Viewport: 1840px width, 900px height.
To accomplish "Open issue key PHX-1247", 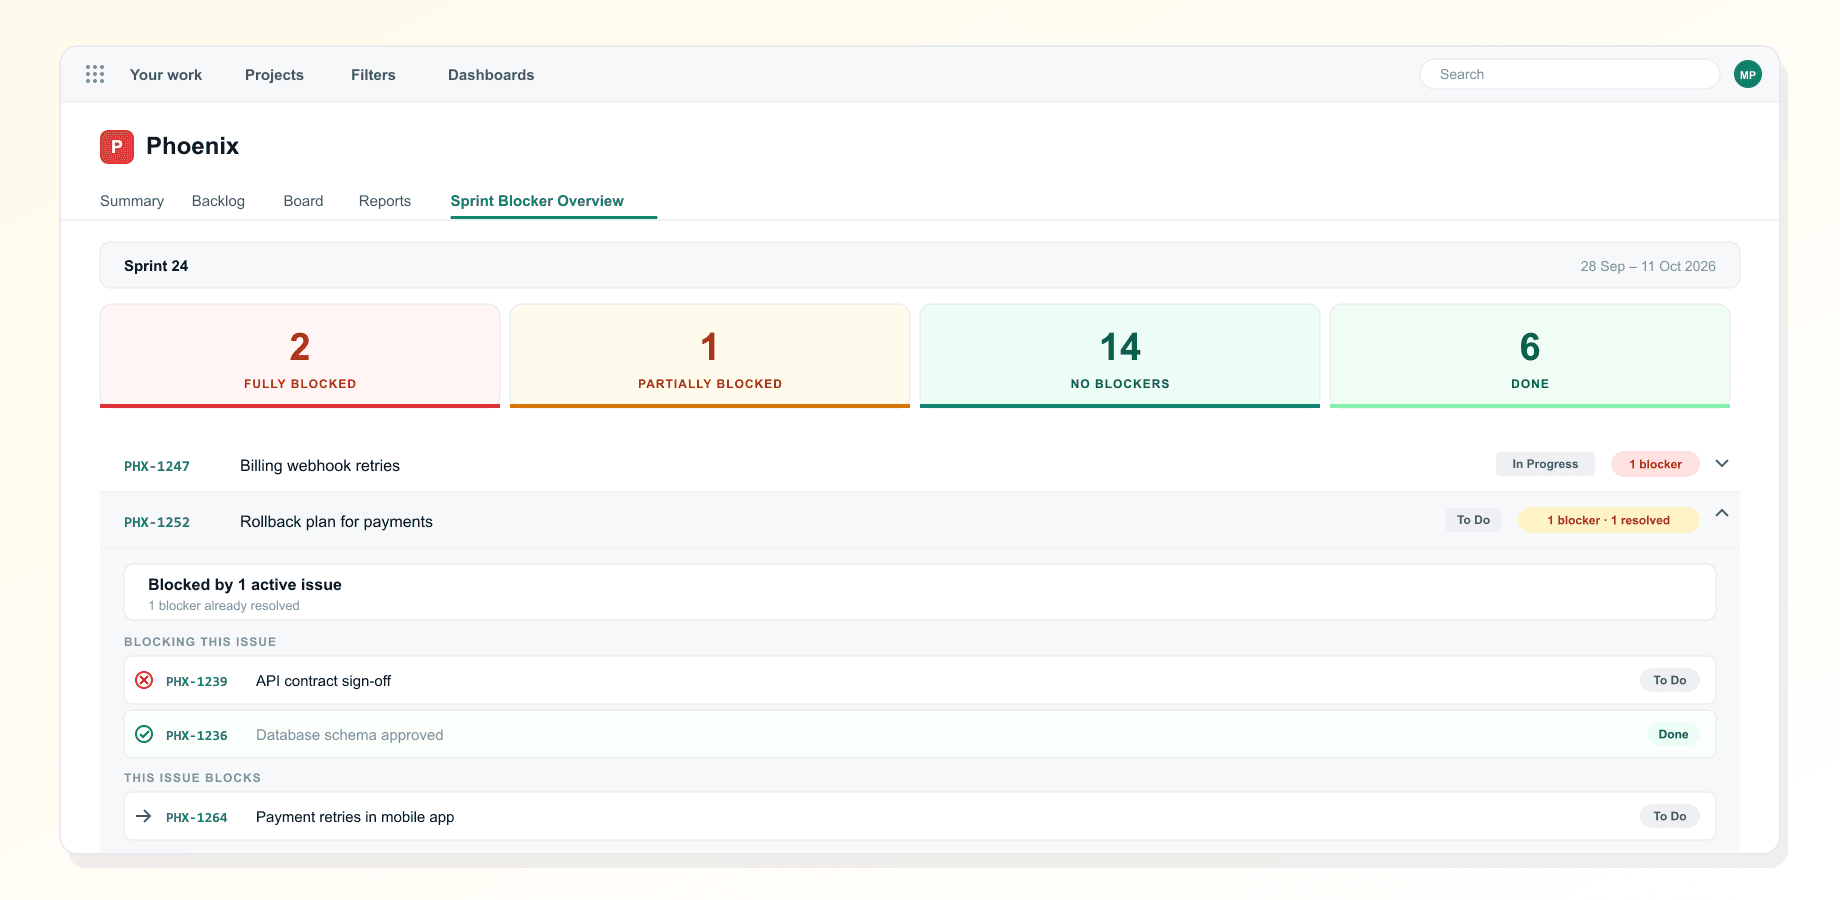I will coord(157,466).
